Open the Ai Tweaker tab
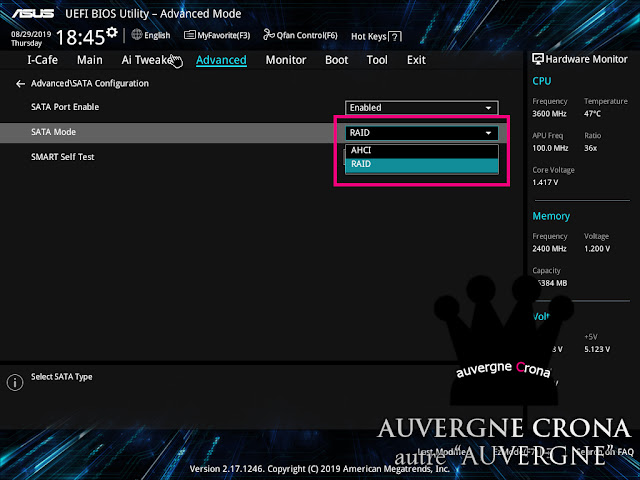 pos(149,60)
